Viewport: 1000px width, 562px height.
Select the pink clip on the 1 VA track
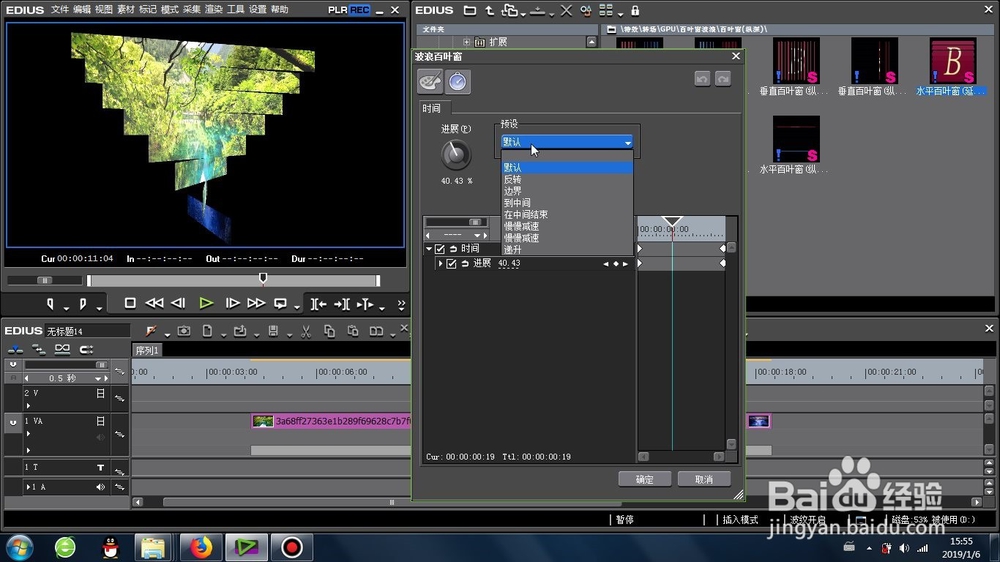[x=332, y=421]
